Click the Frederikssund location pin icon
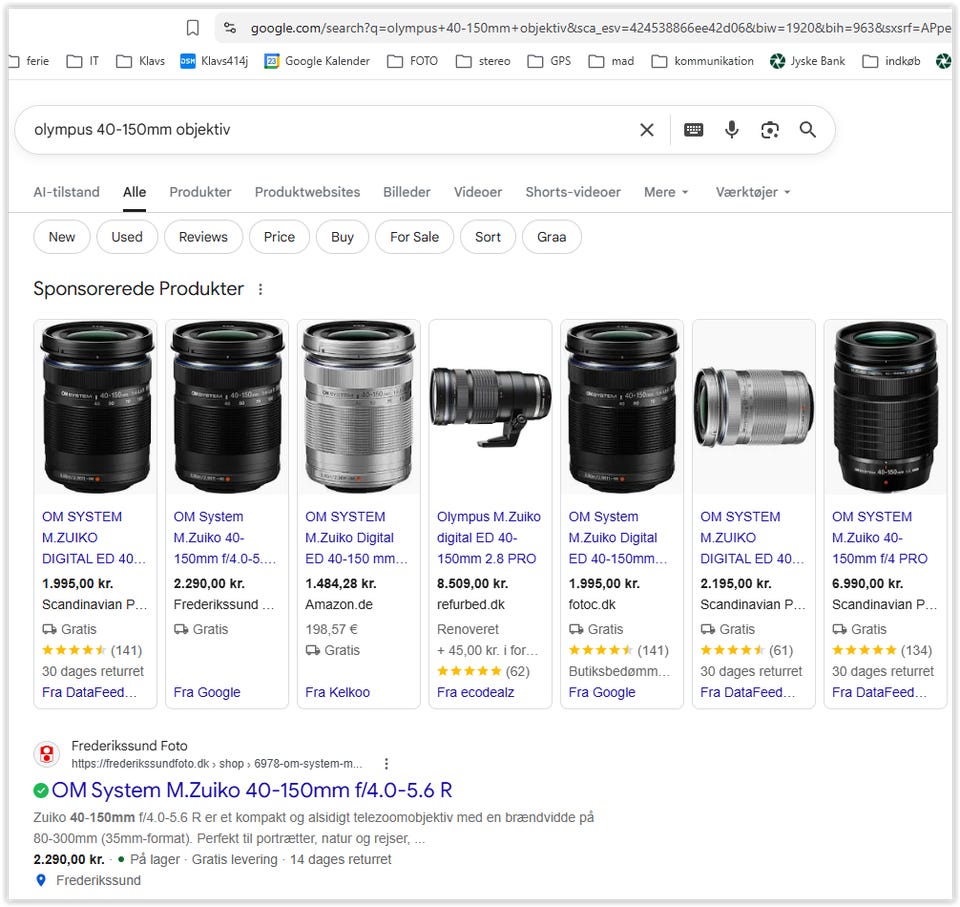The width and height of the screenshot is (960, 907). pyautogui.click(x=41, y=880)
